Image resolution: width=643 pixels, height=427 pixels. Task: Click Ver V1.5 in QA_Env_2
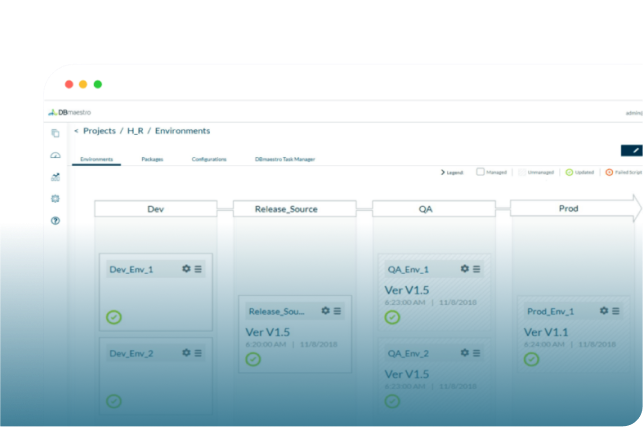[x=407, y=374]
